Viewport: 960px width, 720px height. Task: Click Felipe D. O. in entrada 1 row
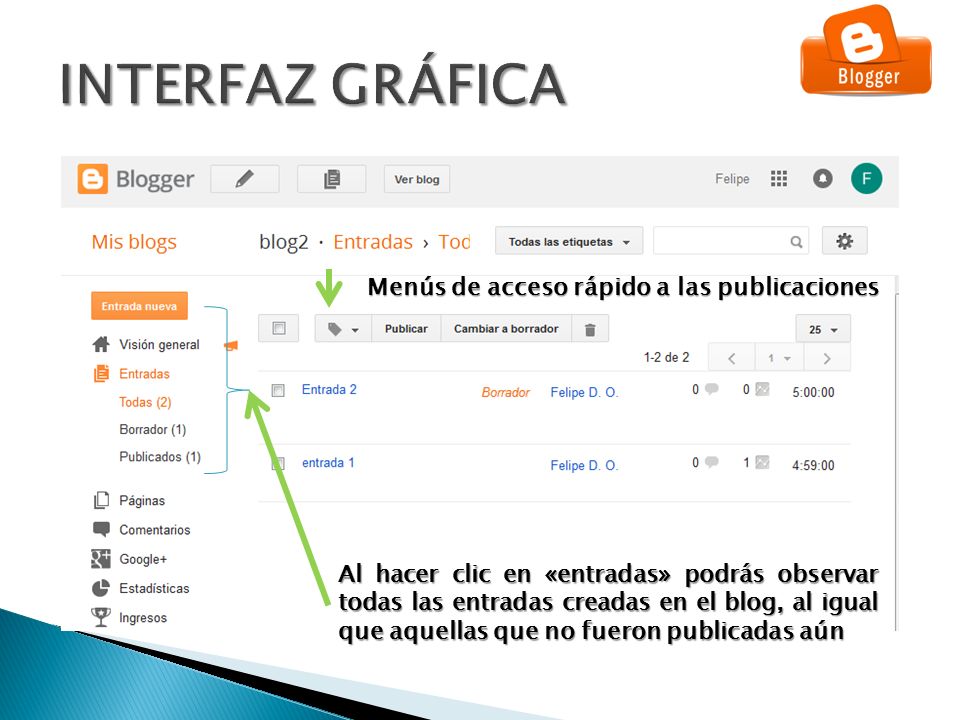pyautogui.click(x=584, y=465)
